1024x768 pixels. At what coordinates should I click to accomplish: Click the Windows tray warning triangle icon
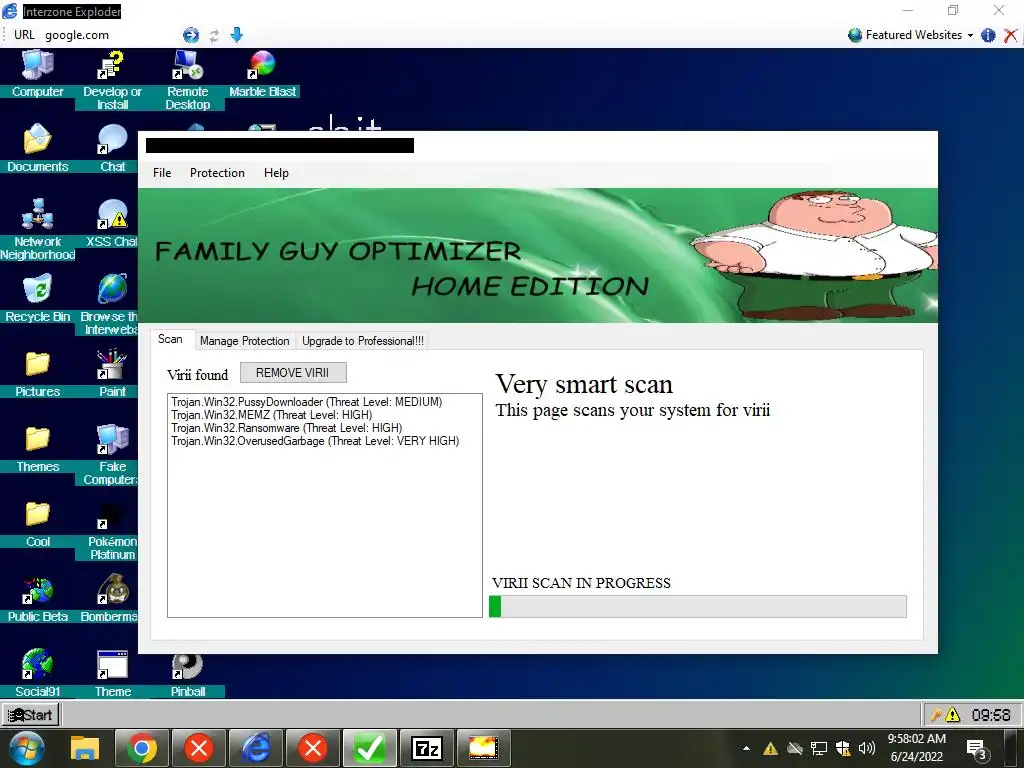click(x=771, y=748)
